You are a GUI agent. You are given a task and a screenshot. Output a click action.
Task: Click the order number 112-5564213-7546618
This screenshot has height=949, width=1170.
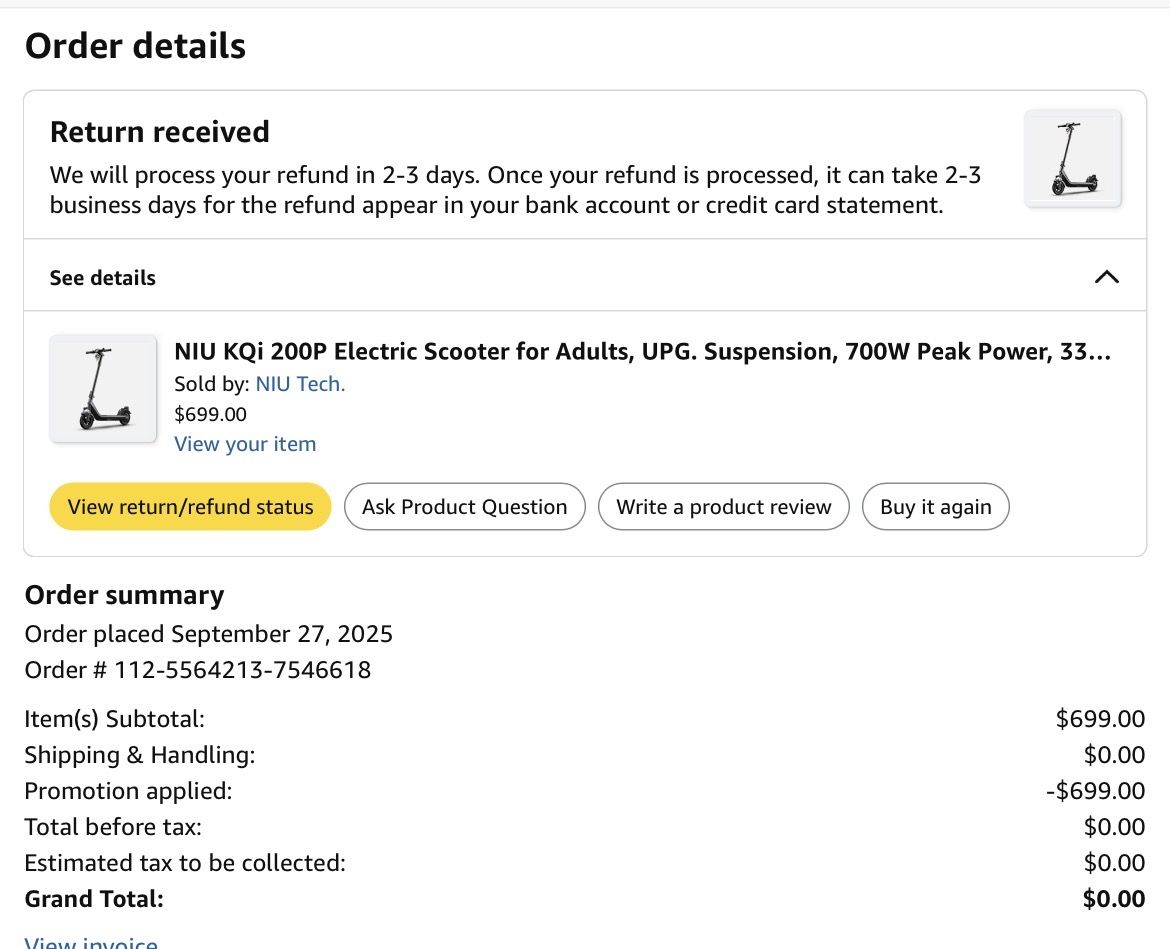[x=242, y=670]
